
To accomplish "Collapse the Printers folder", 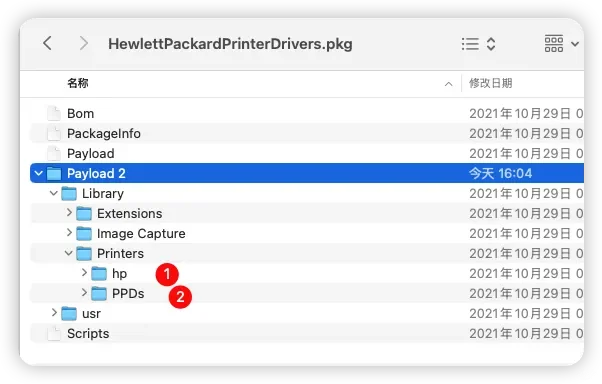I will pyautogui.click(x=68, y=253).
